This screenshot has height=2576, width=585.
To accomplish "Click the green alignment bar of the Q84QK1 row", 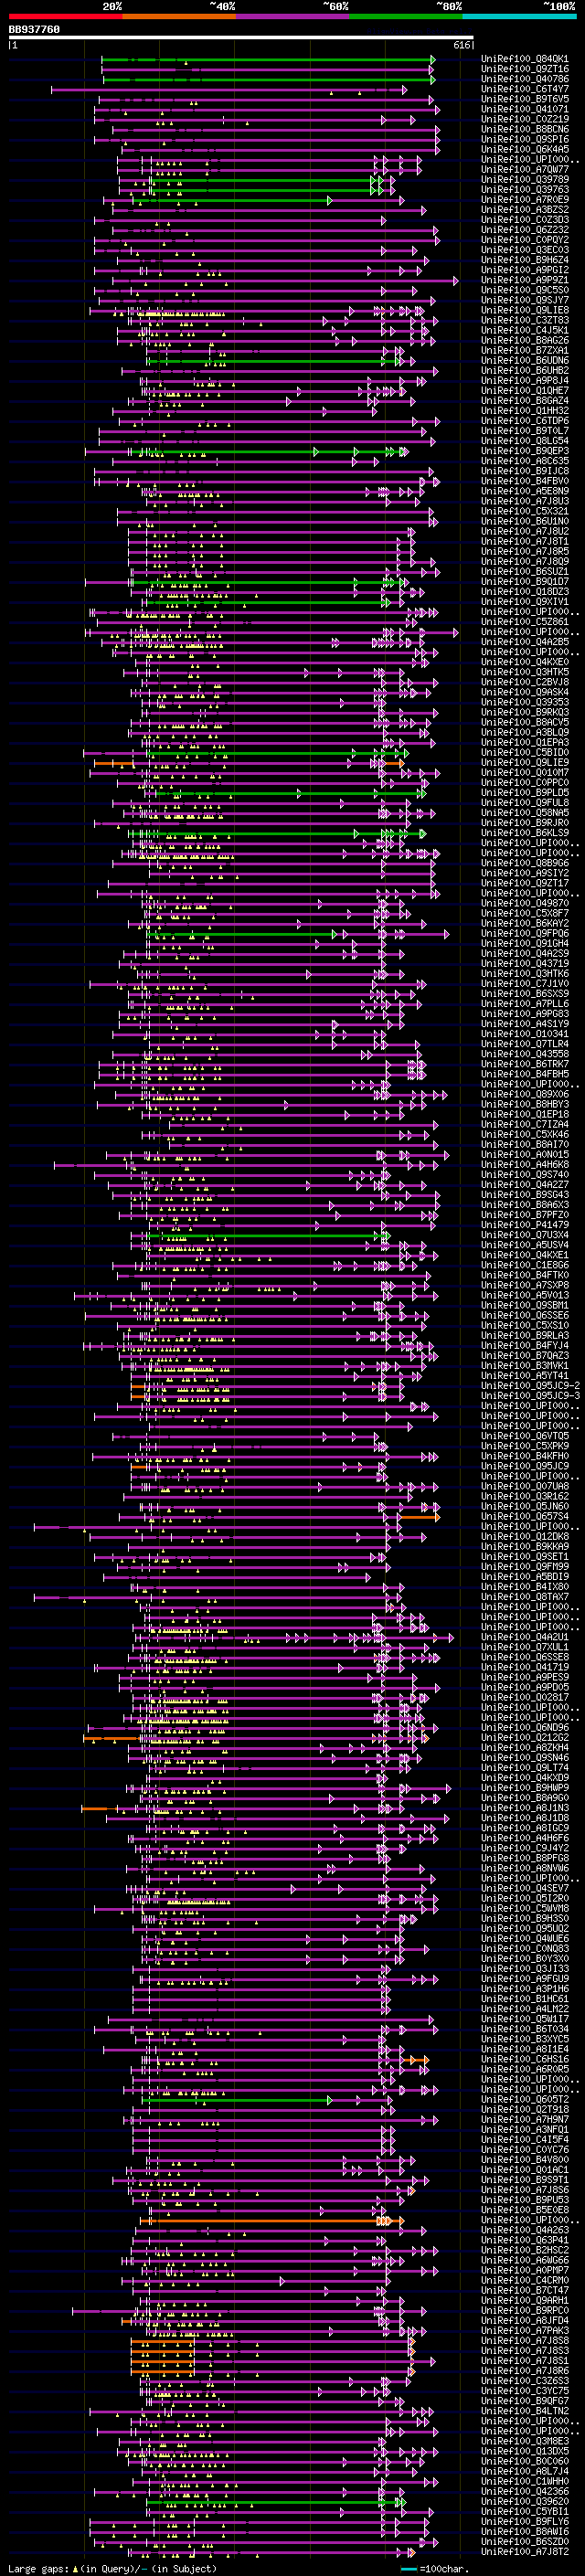I will coord(268,60).
